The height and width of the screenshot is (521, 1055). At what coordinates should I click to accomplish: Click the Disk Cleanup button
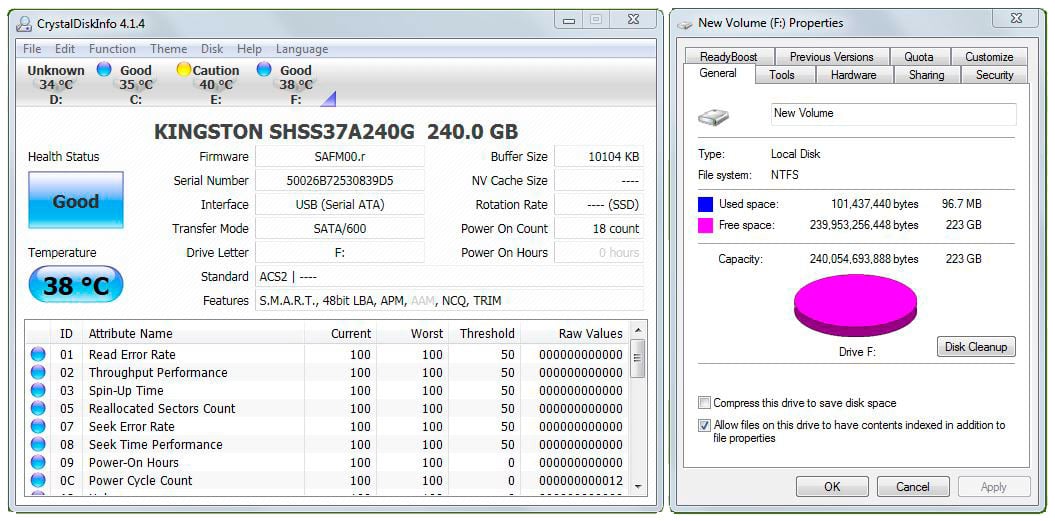(x=976, y=347)
